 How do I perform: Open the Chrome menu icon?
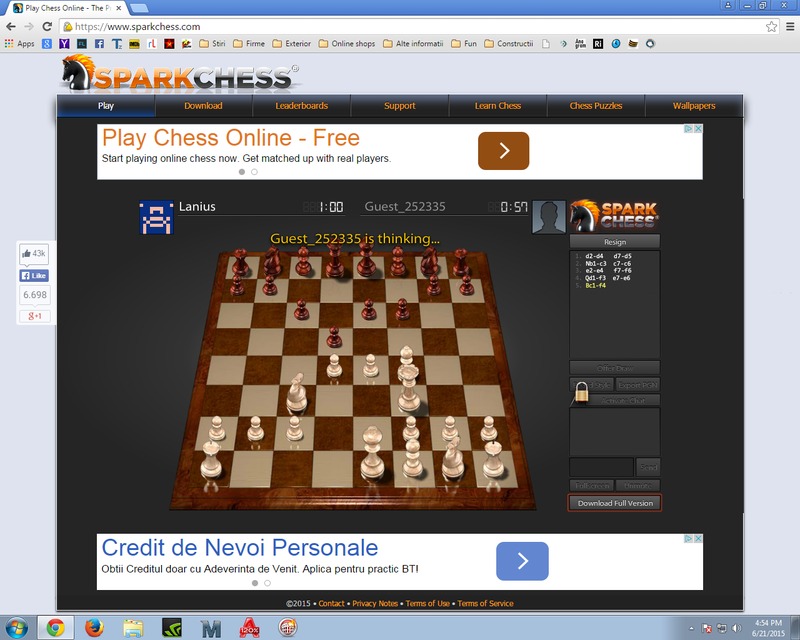click(x=790, y=27)
